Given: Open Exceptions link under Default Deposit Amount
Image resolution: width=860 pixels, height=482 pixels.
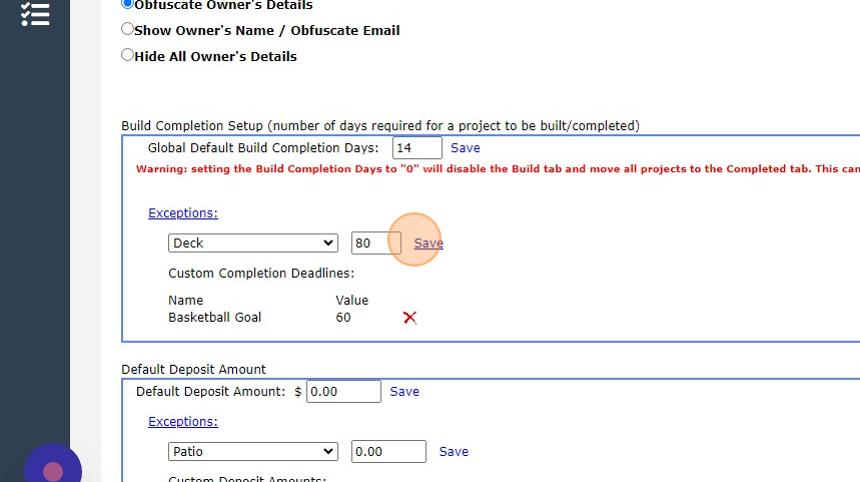Looking at the screenshot, I should pyautogui.click(x=183, y=422).
